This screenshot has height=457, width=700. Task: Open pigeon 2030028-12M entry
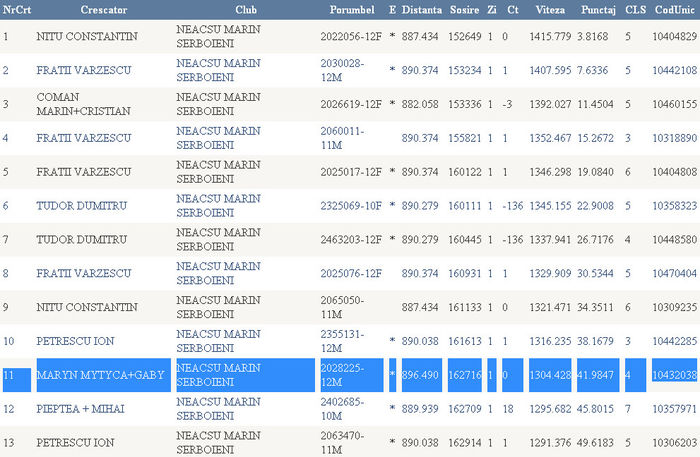coord(349,69)
